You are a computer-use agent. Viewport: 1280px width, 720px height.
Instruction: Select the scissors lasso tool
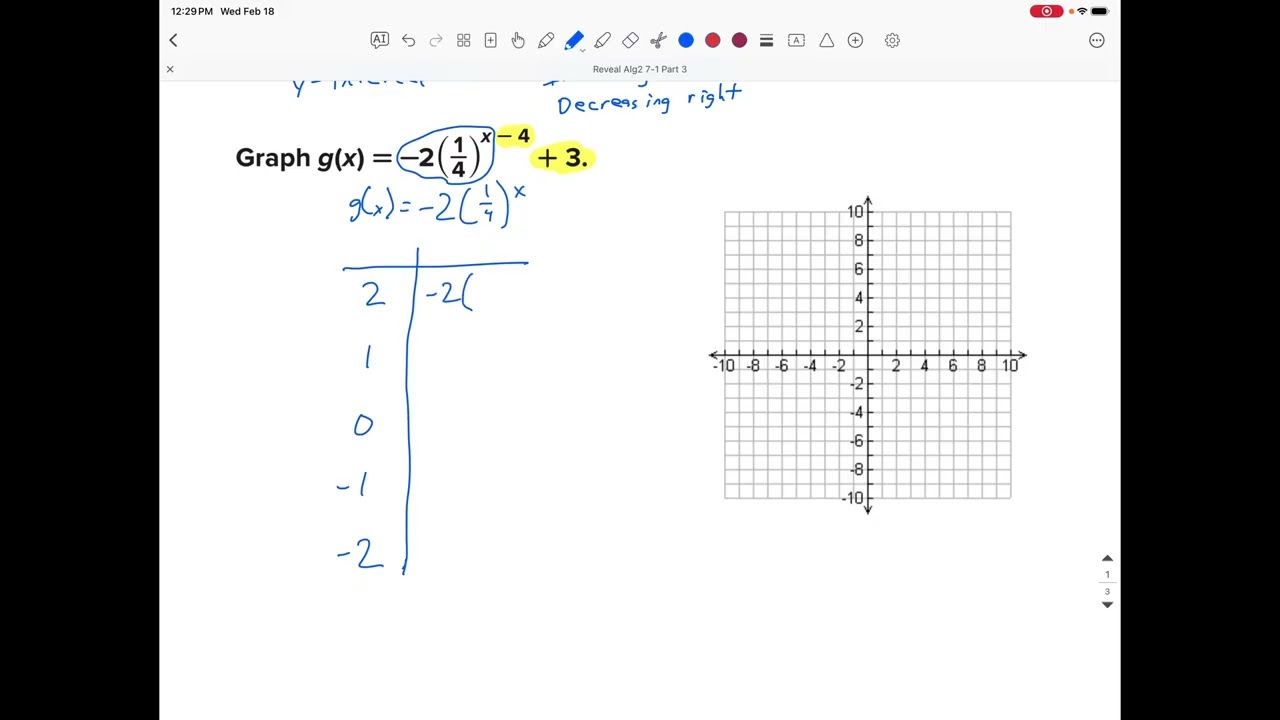[x=658, y=40]
